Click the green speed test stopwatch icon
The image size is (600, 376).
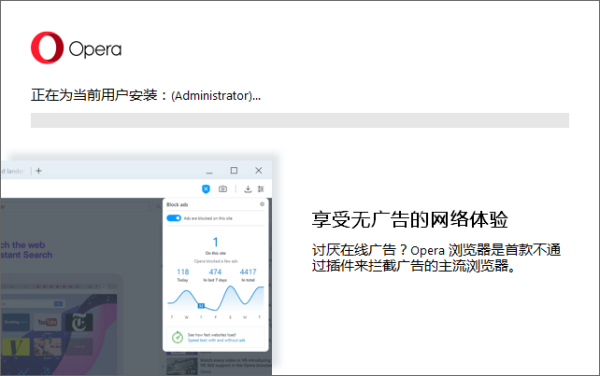tap(177, 337)
